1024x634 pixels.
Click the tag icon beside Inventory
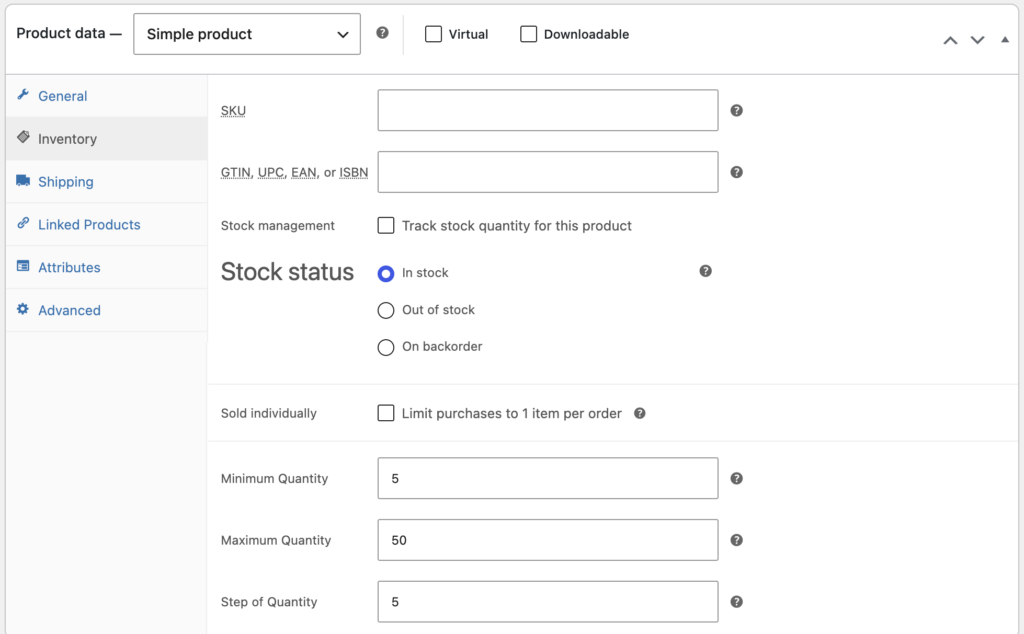pyautogui.click(x=23, y=137)
